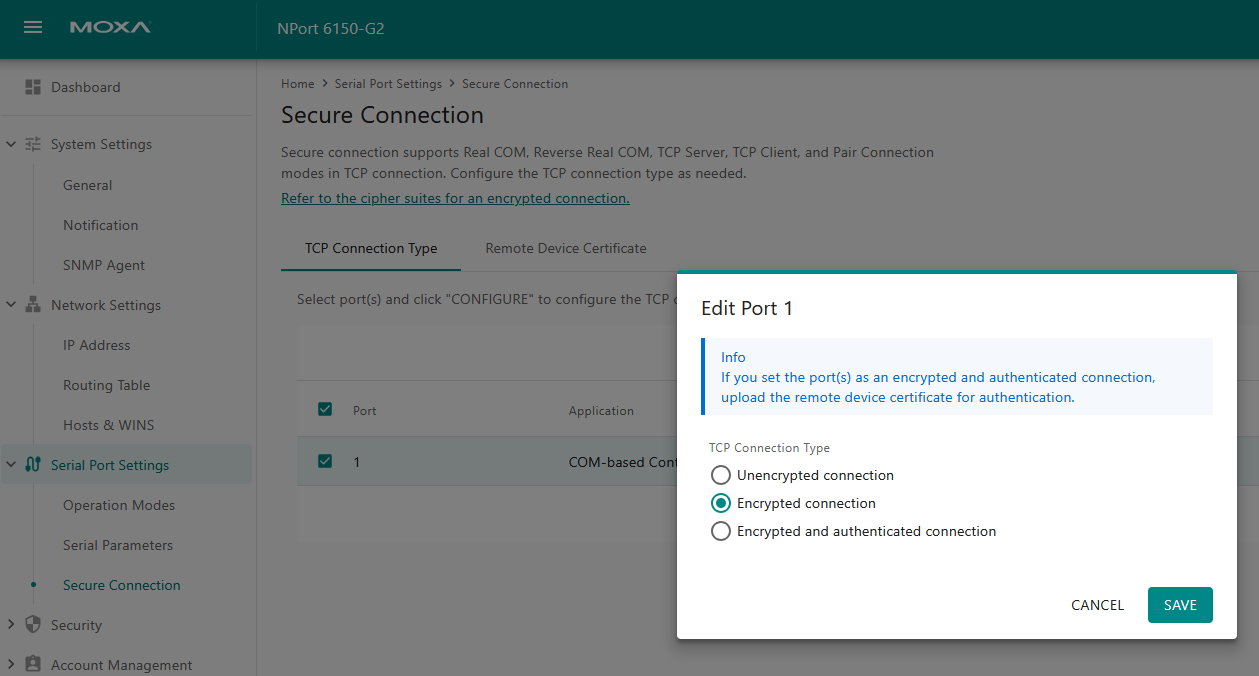Go to Operation Modes in sidebar

pyautogui.click(x=119, y=505)
